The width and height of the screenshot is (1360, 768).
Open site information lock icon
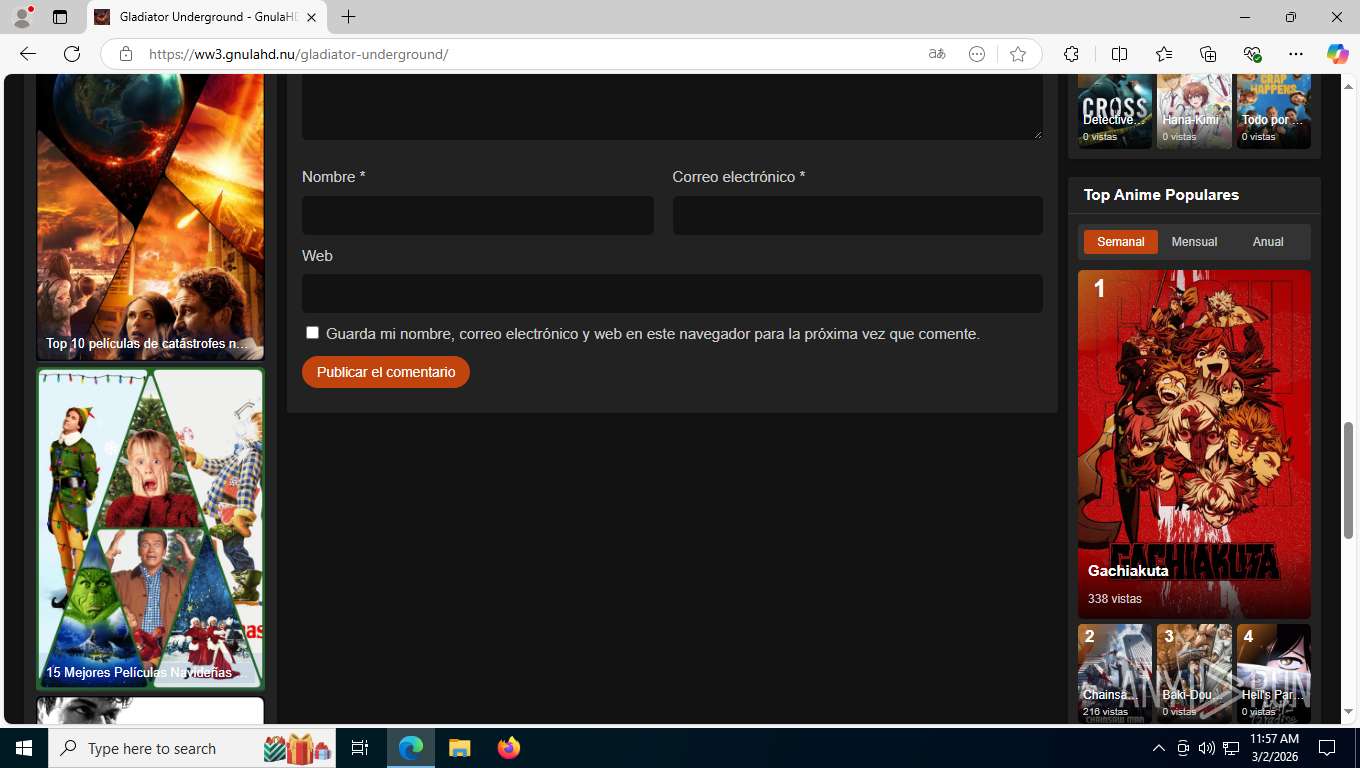click(x=125, y=54)
